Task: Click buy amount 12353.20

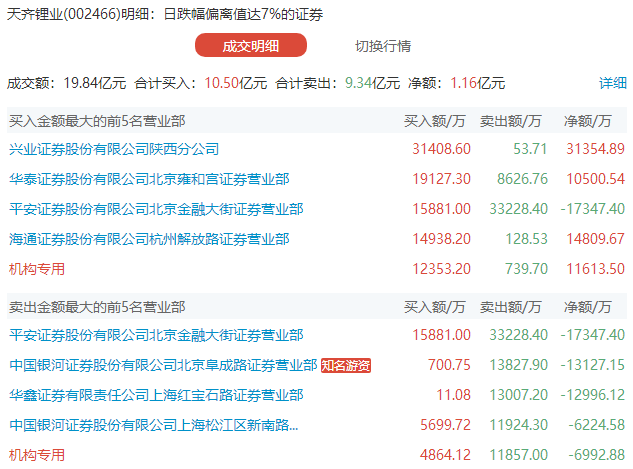Action: [x=441, y=269]
